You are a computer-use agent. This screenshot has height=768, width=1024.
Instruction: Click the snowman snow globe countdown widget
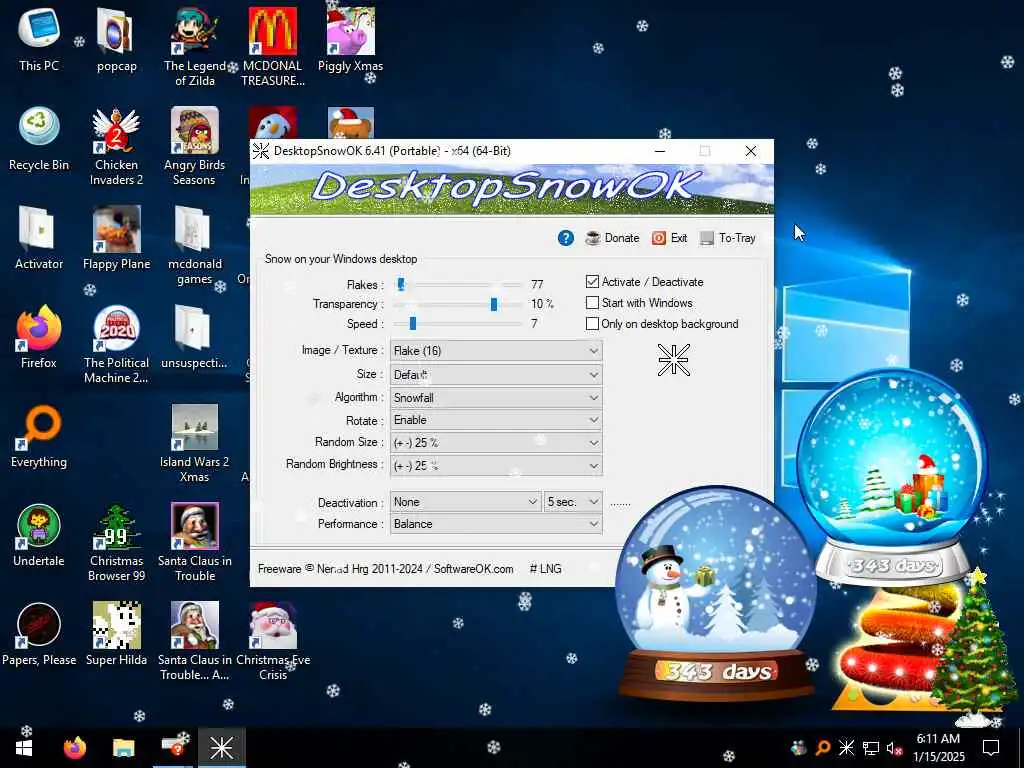716,594
